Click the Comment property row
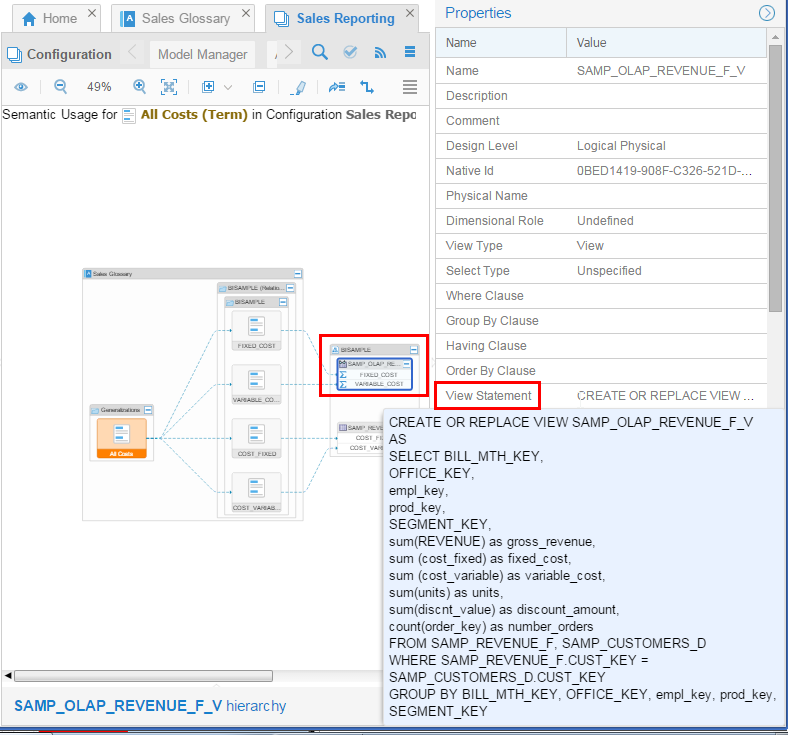 pyautogui.click(x=601, y=121)
